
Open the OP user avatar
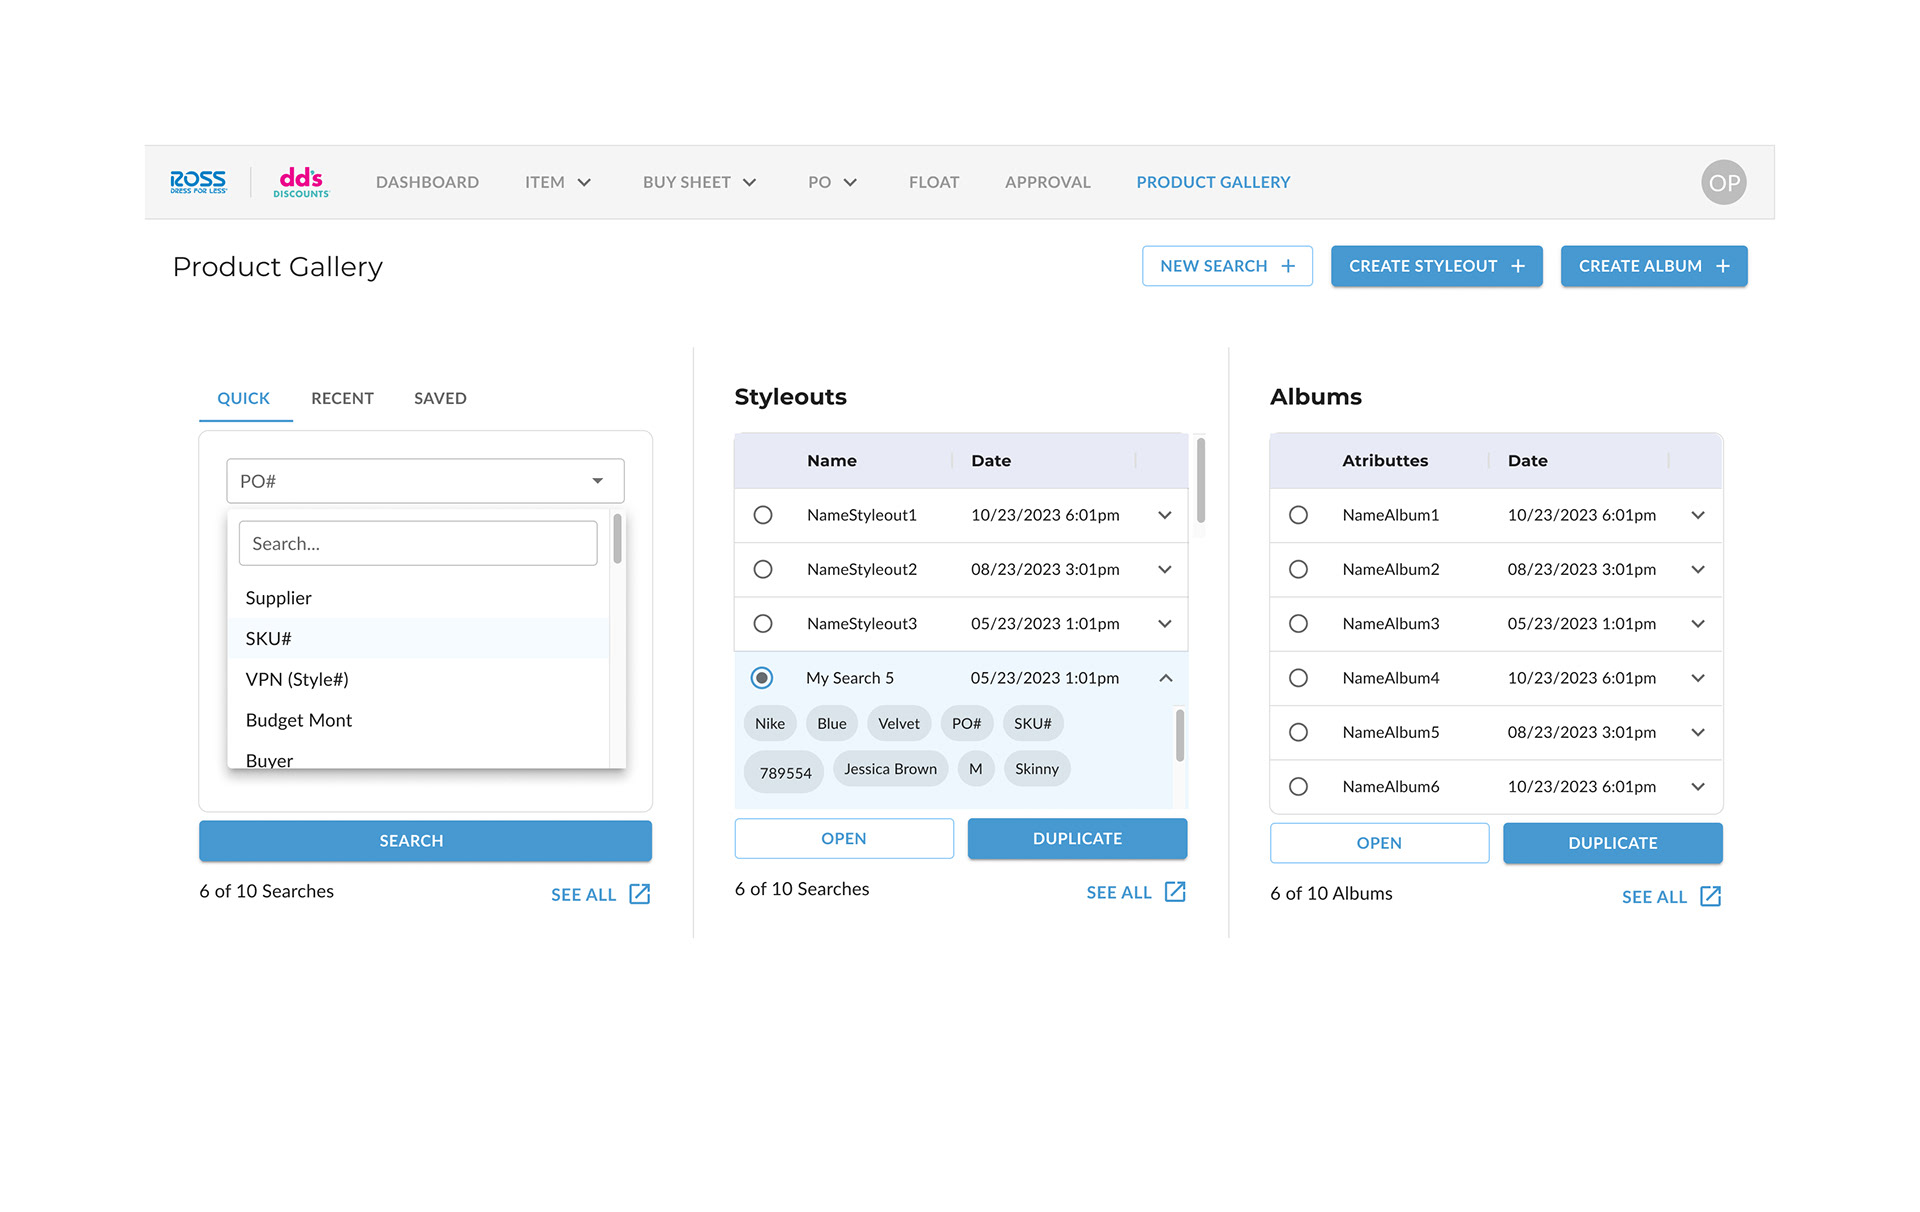pos(1724,182)
